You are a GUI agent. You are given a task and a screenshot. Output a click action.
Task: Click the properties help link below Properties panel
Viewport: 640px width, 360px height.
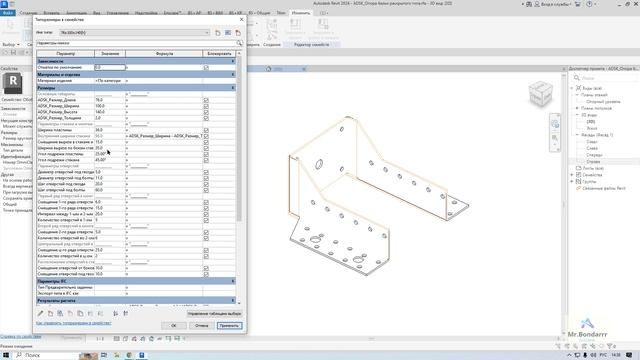(20, 337)
